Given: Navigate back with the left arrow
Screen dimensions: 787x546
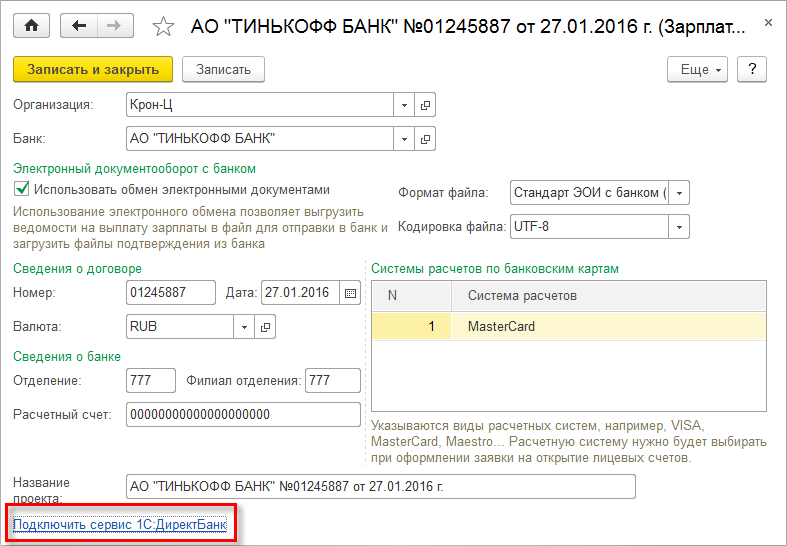Looking at the screenshot, I should click(x=79, y=25).
